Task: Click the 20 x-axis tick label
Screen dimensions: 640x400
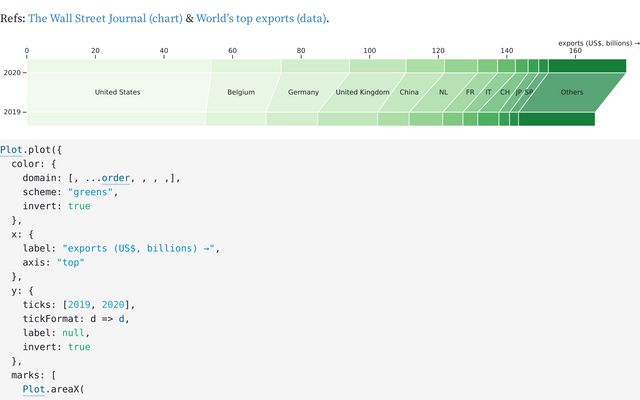Action: coord(95,51)
